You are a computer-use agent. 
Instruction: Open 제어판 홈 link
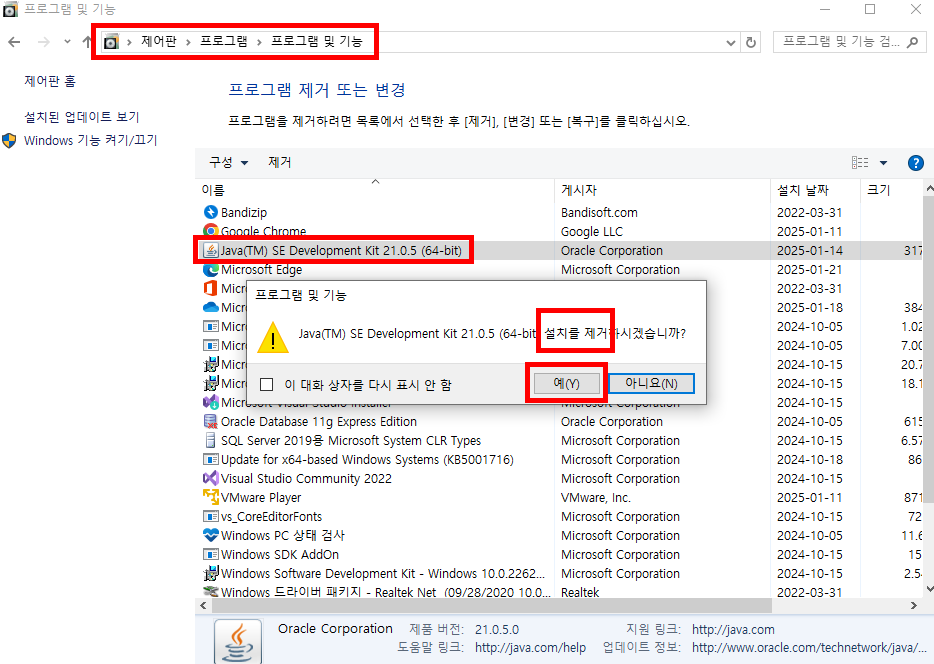point(50,81)
